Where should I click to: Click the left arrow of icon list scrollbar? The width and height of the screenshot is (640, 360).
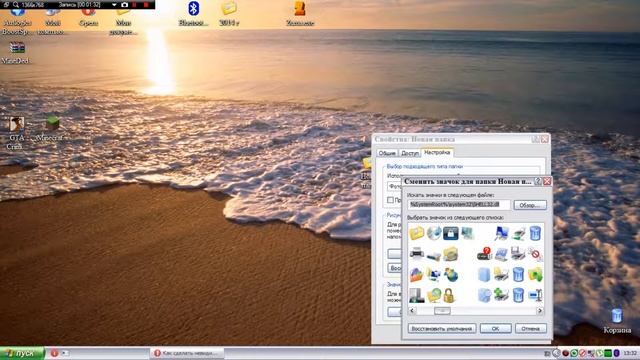[412, 311]
